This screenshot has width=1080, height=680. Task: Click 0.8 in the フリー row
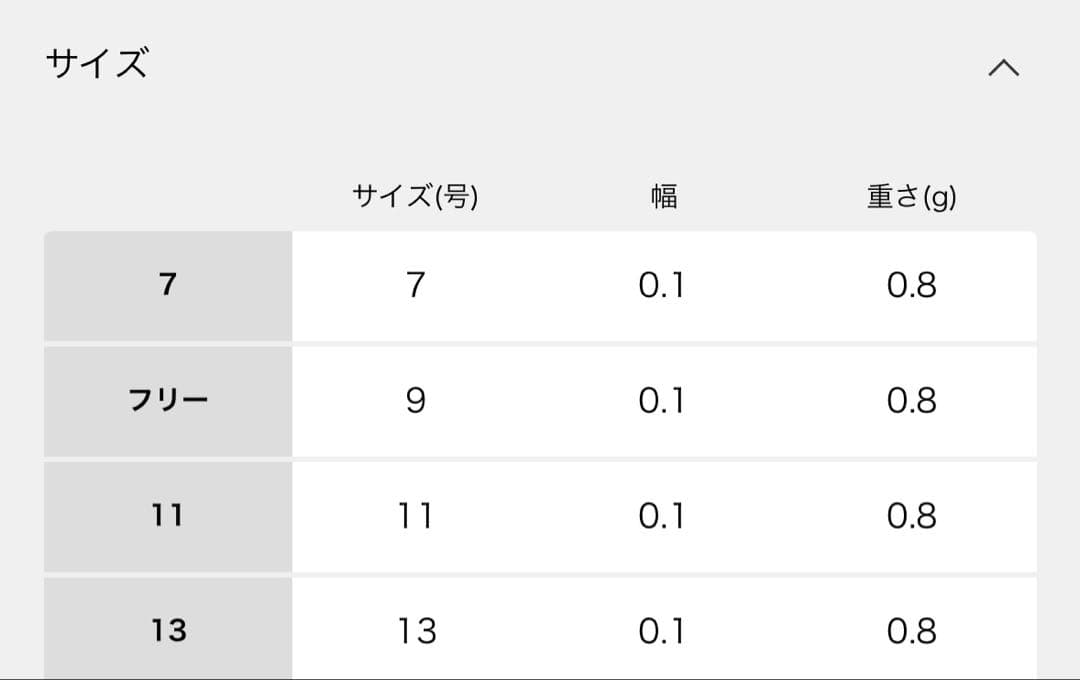tap(910, 401)
